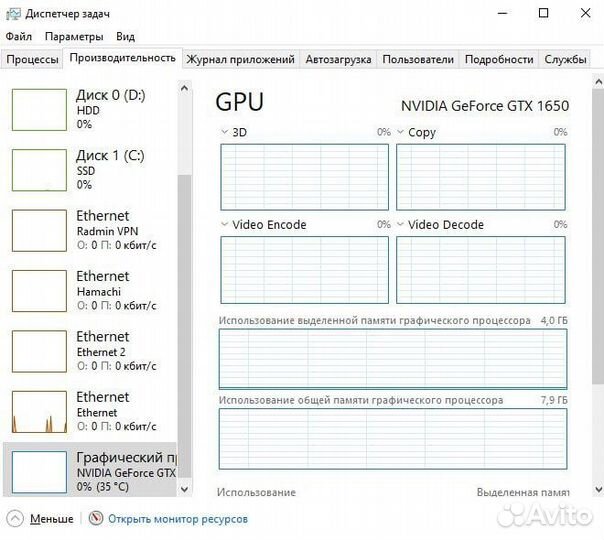604x540 pixels.
Task: Click the resource monitor icon
Action: 96,518
